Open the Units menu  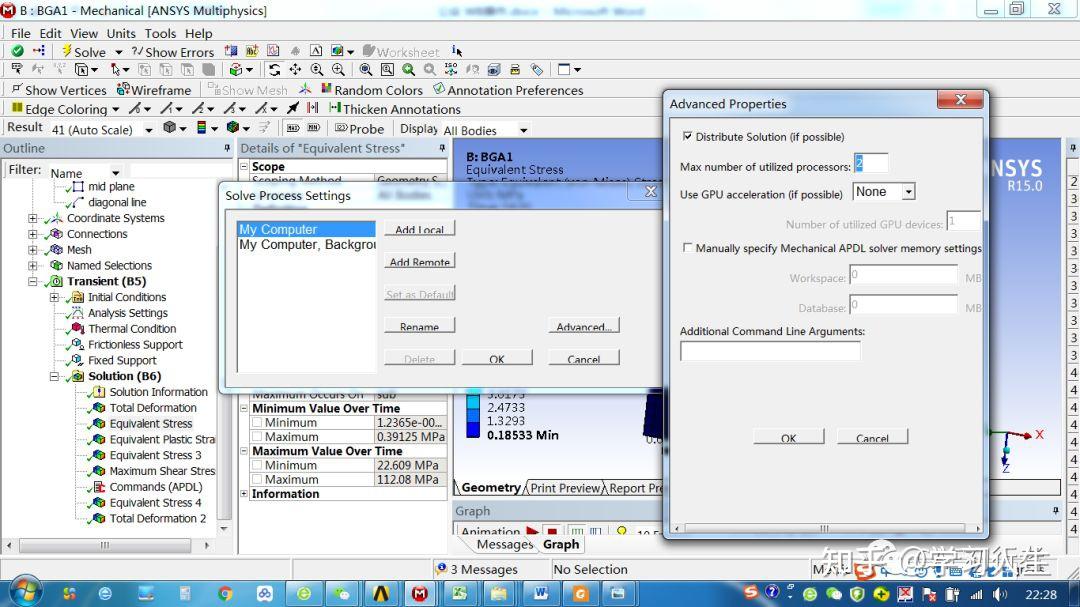click(x=120, y=32)
